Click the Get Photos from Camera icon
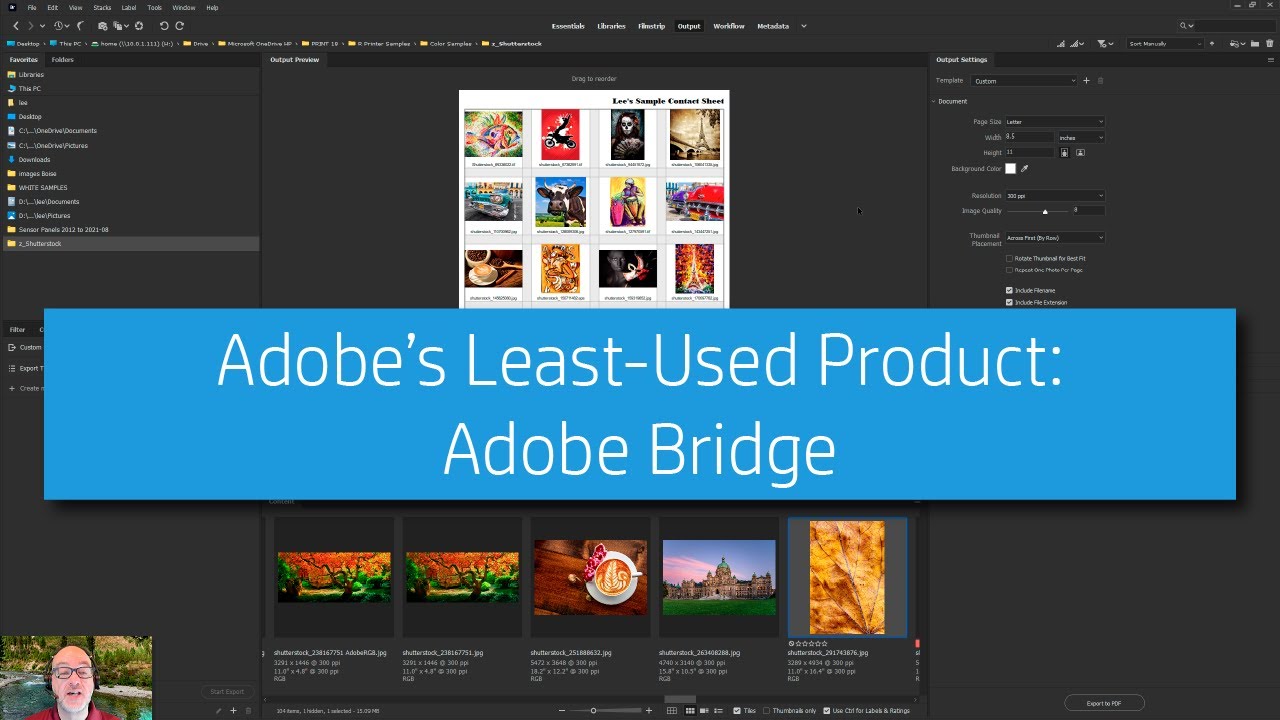 [102, 26]
